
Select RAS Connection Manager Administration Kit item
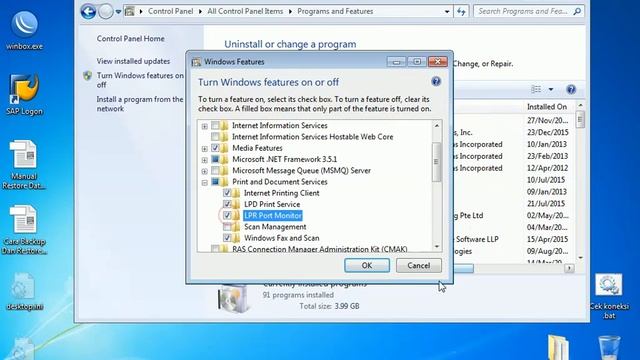pyautogui.click(x=319, y=249)
